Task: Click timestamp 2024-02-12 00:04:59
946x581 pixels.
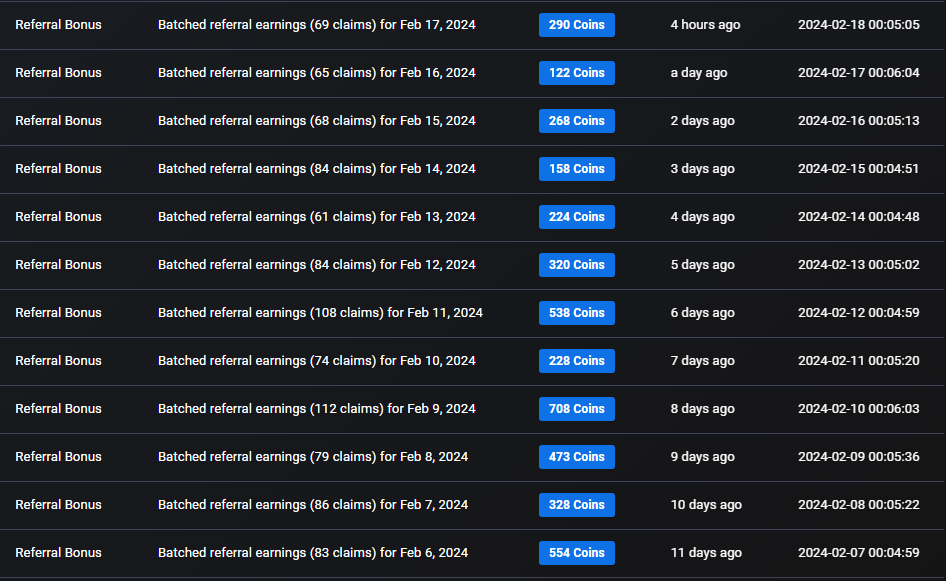Action: coord(859,313)
